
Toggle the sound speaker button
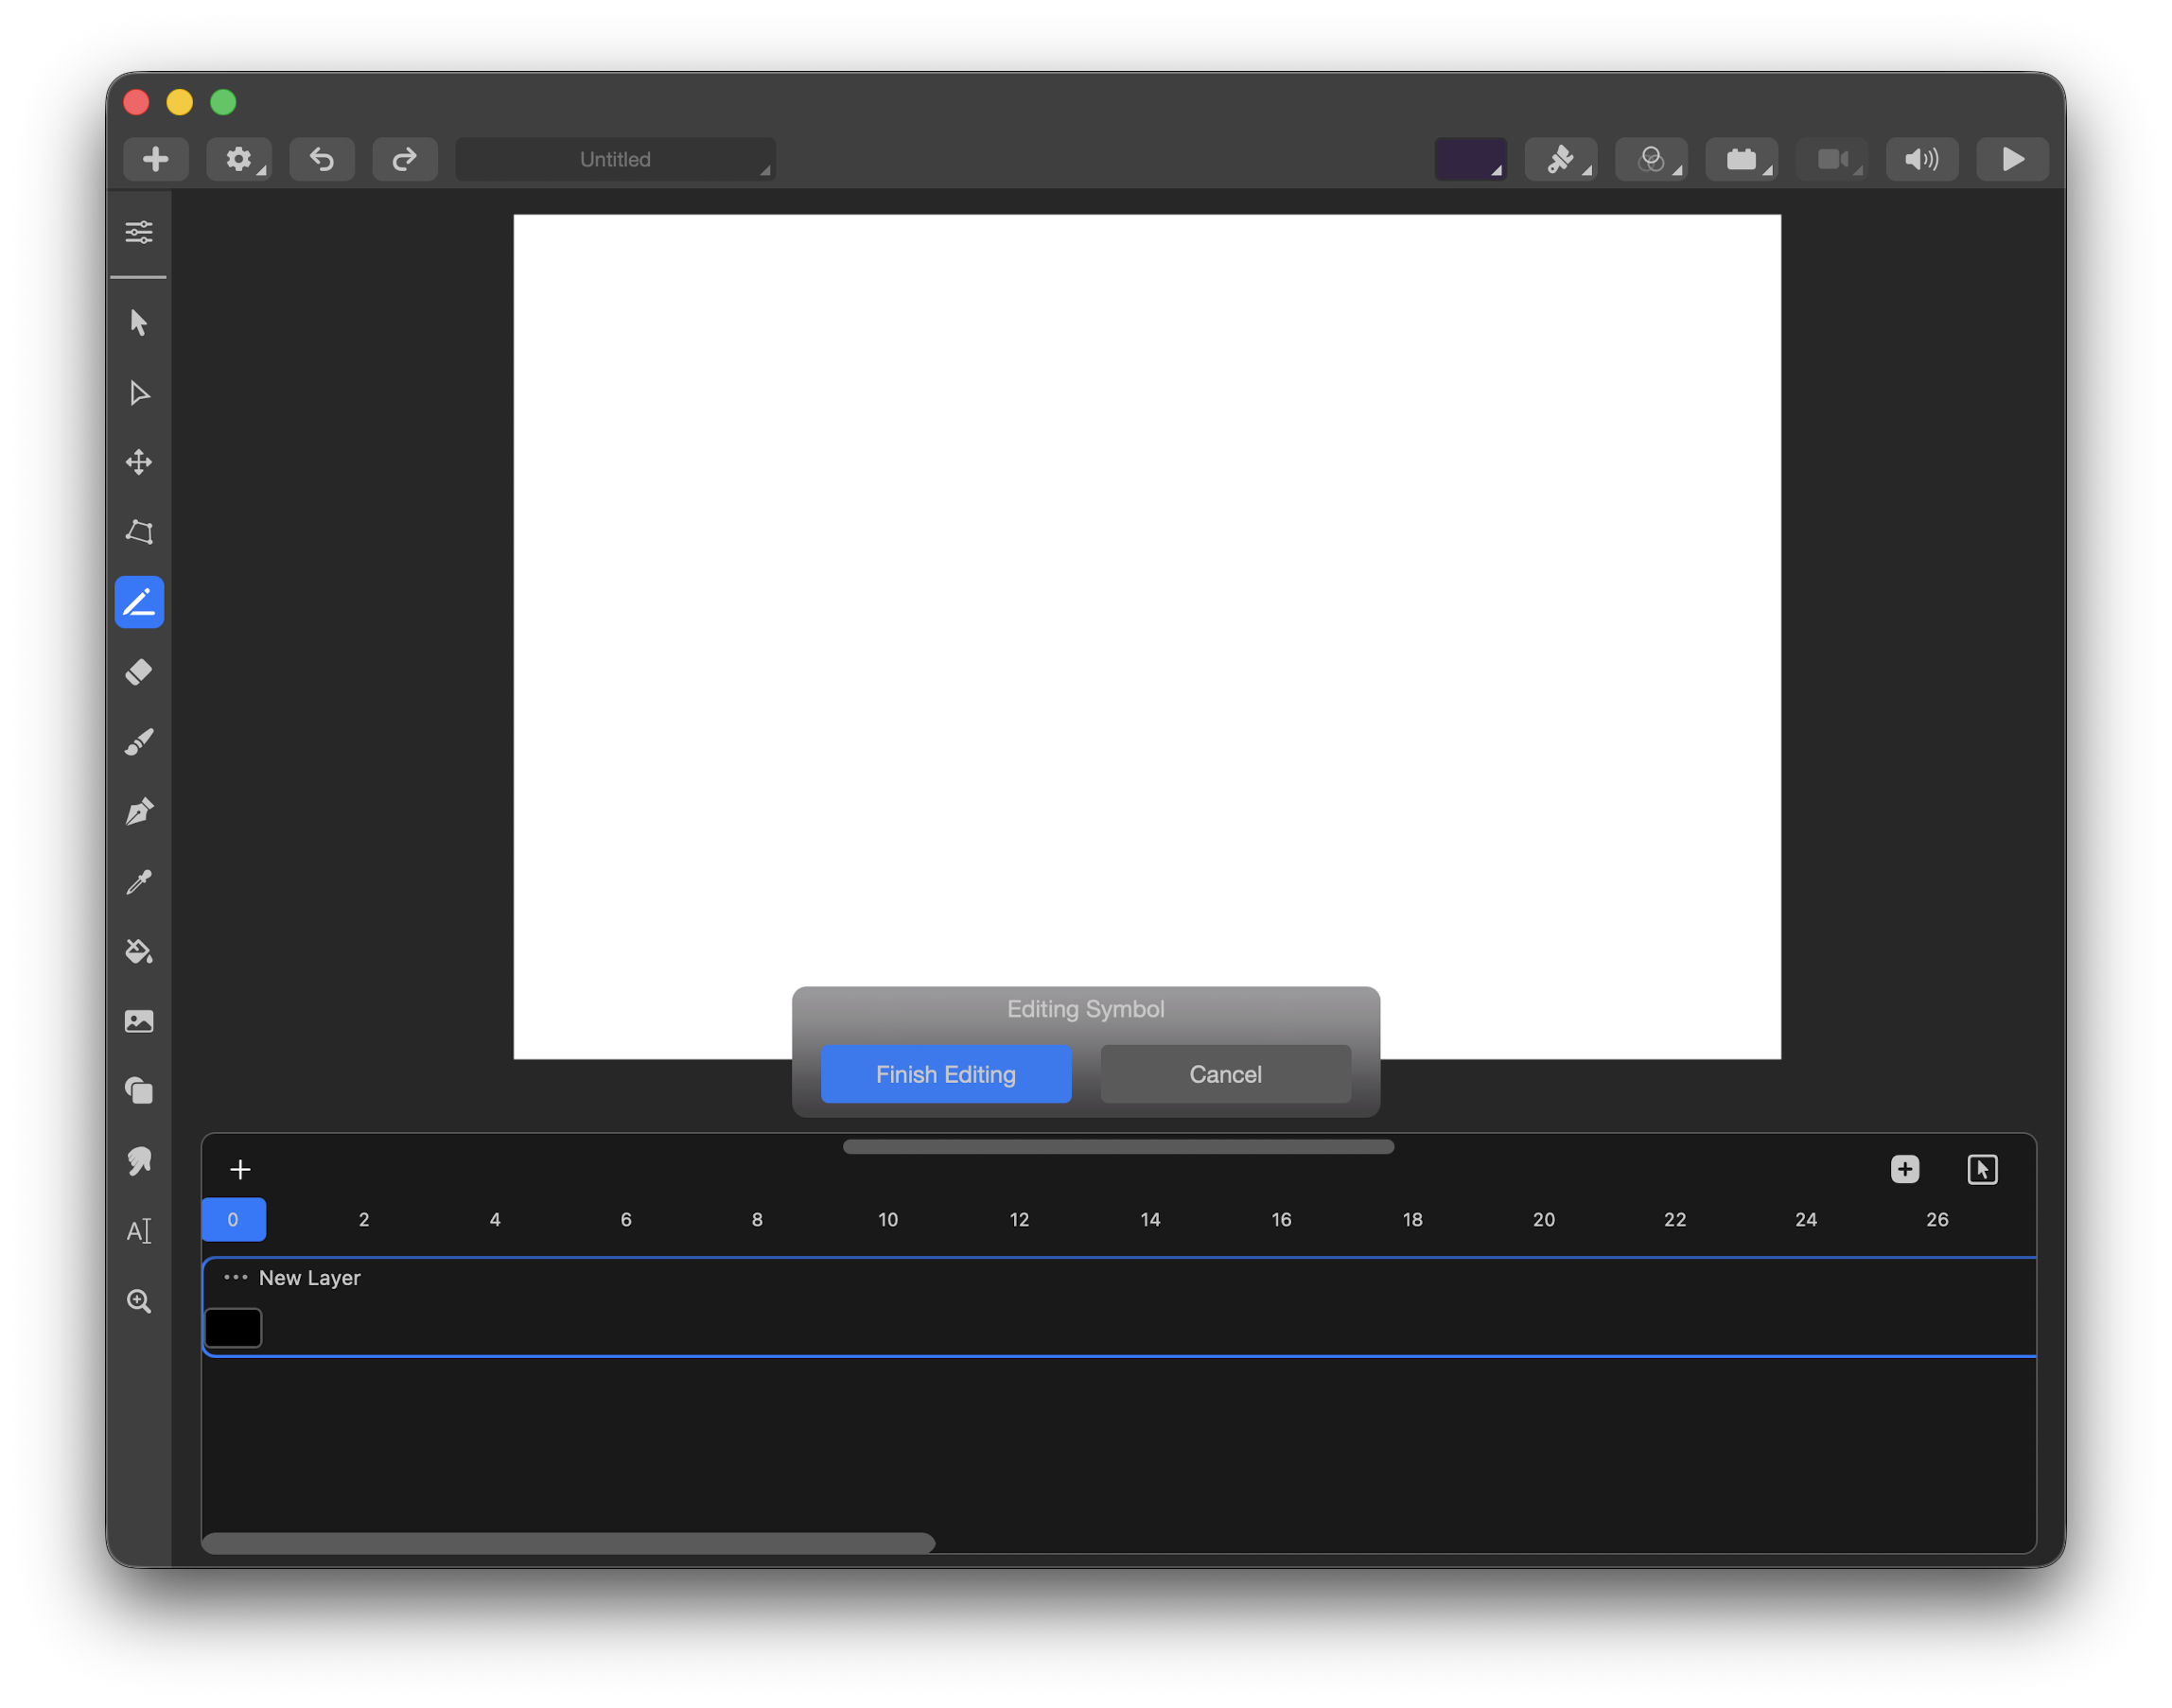point(1921,159)
